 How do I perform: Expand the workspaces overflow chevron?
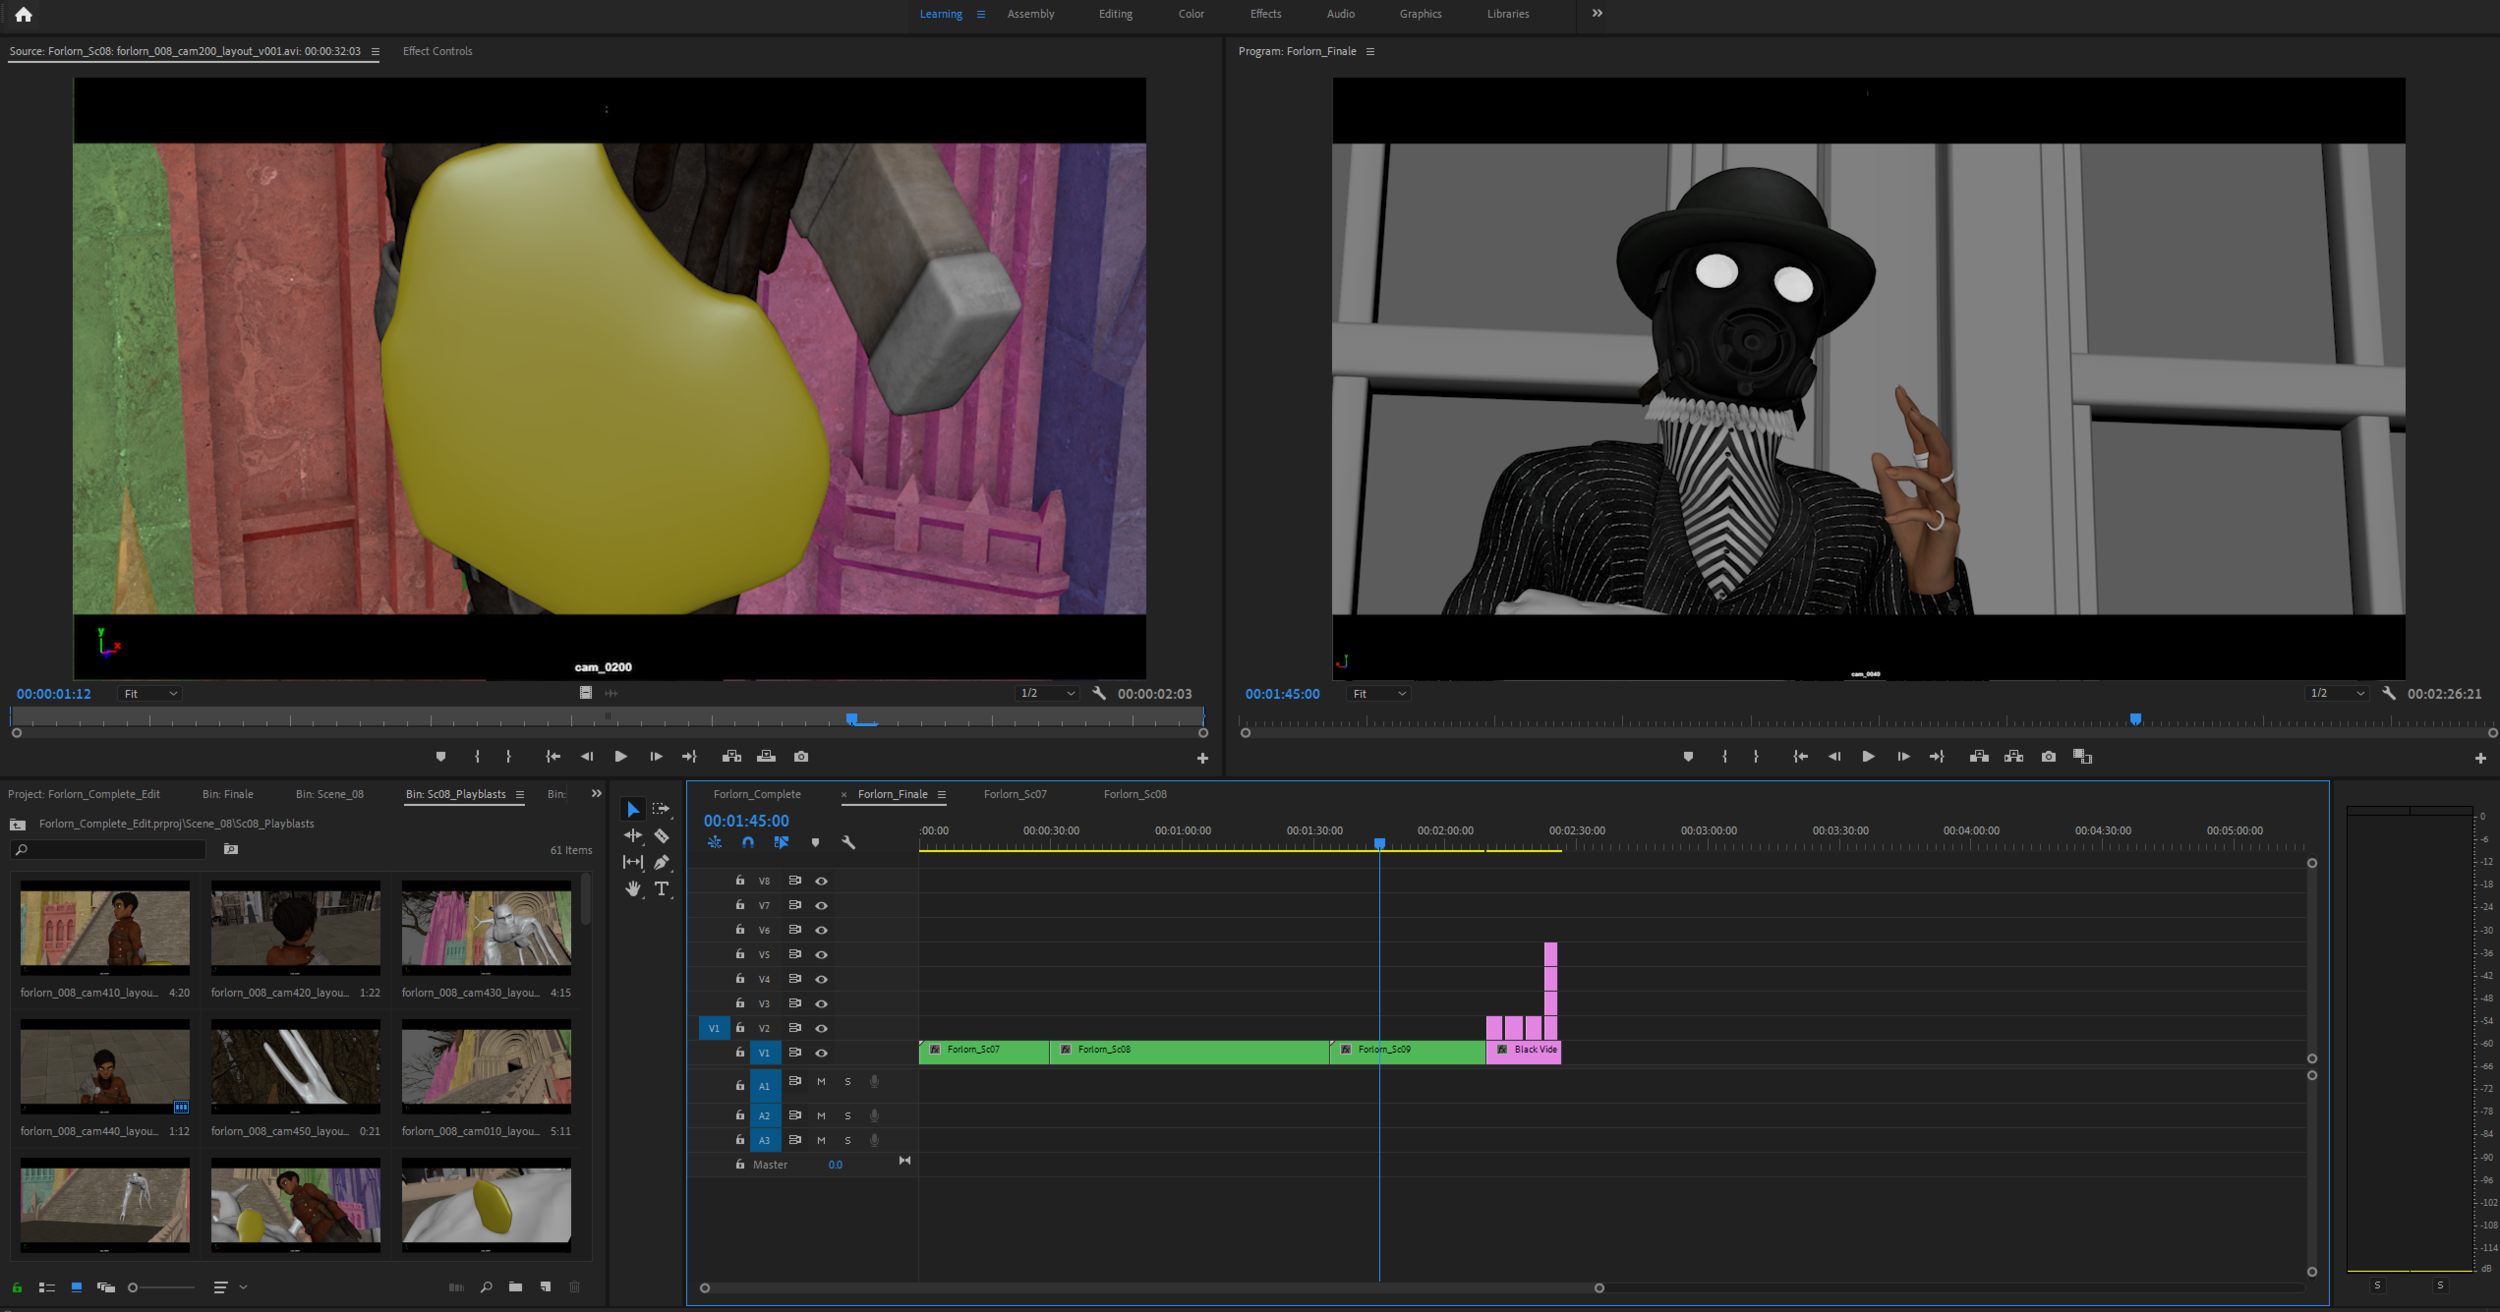[1597, 13]
